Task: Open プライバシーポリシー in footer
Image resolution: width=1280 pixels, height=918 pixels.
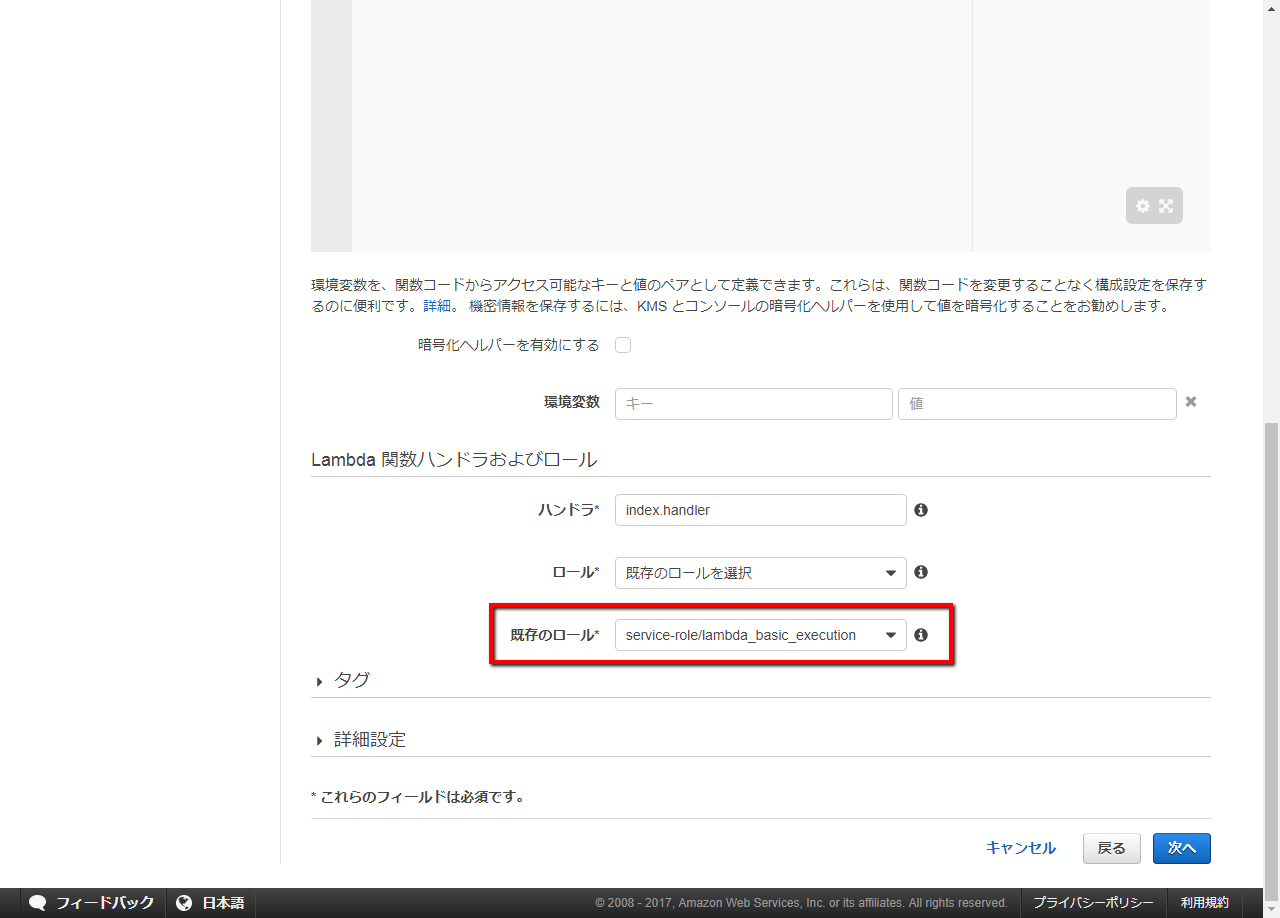Action: (1093, 903)
